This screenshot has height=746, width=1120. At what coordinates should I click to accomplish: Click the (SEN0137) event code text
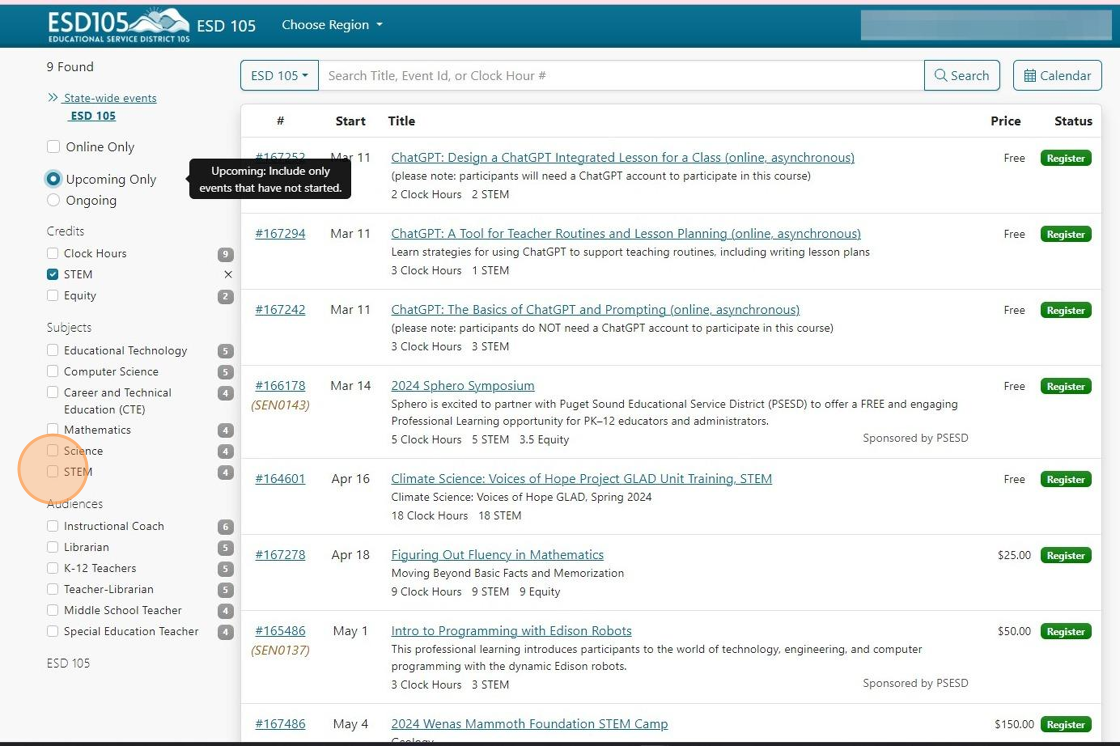click(x=280, y=650)
